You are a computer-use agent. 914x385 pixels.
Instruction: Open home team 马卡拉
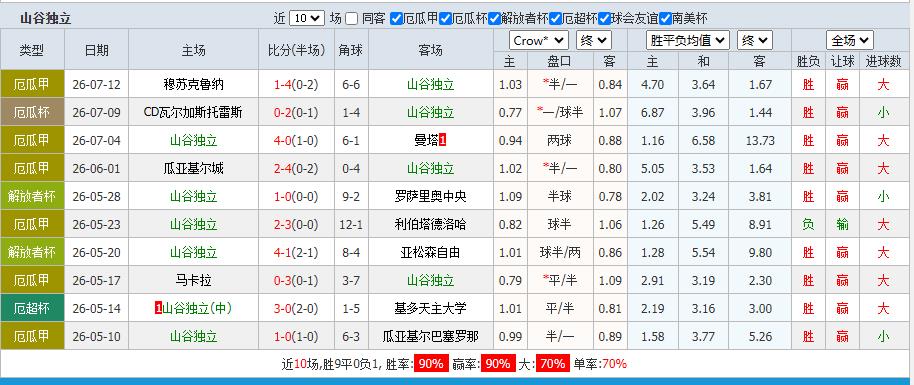194,281
